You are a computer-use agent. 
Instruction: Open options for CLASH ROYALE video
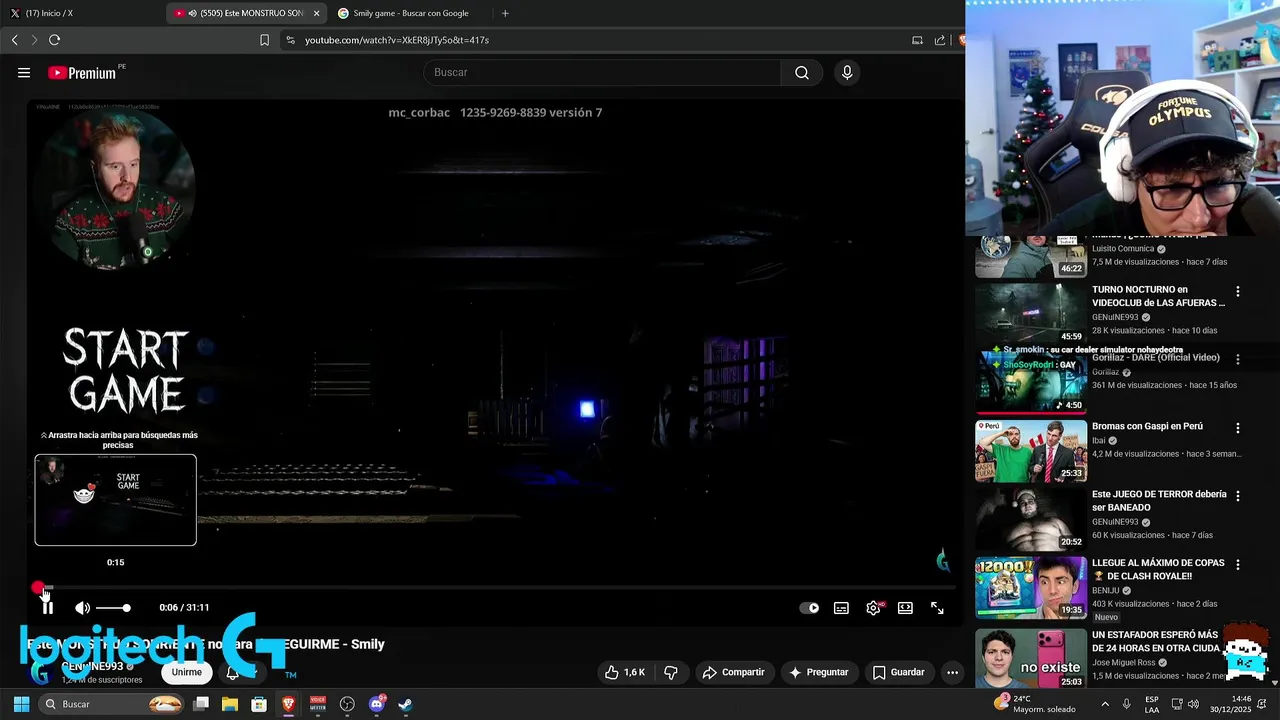(1238, 565)
